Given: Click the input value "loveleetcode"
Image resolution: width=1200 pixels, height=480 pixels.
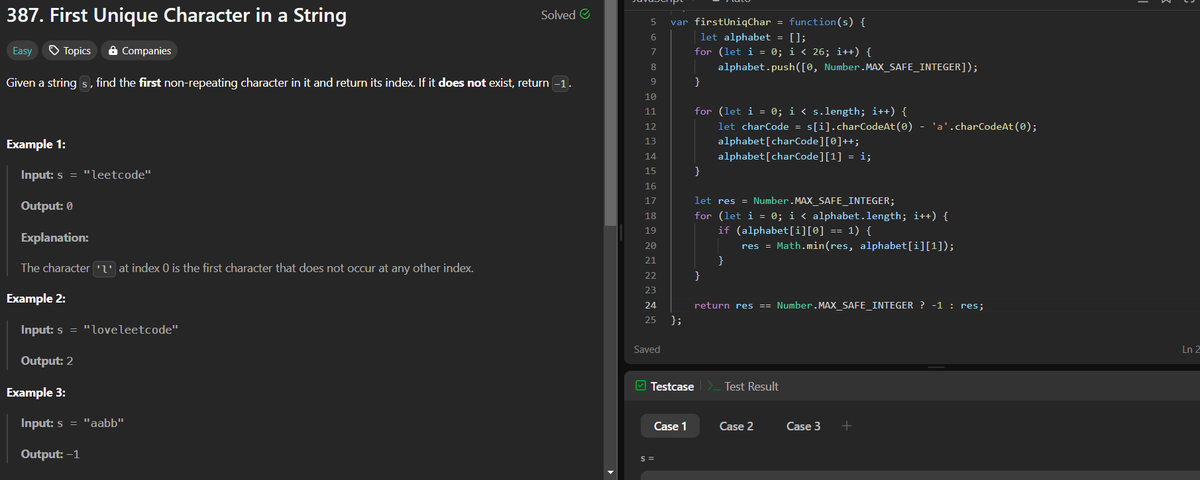Looking at the screenshot, I should (133, 330).
